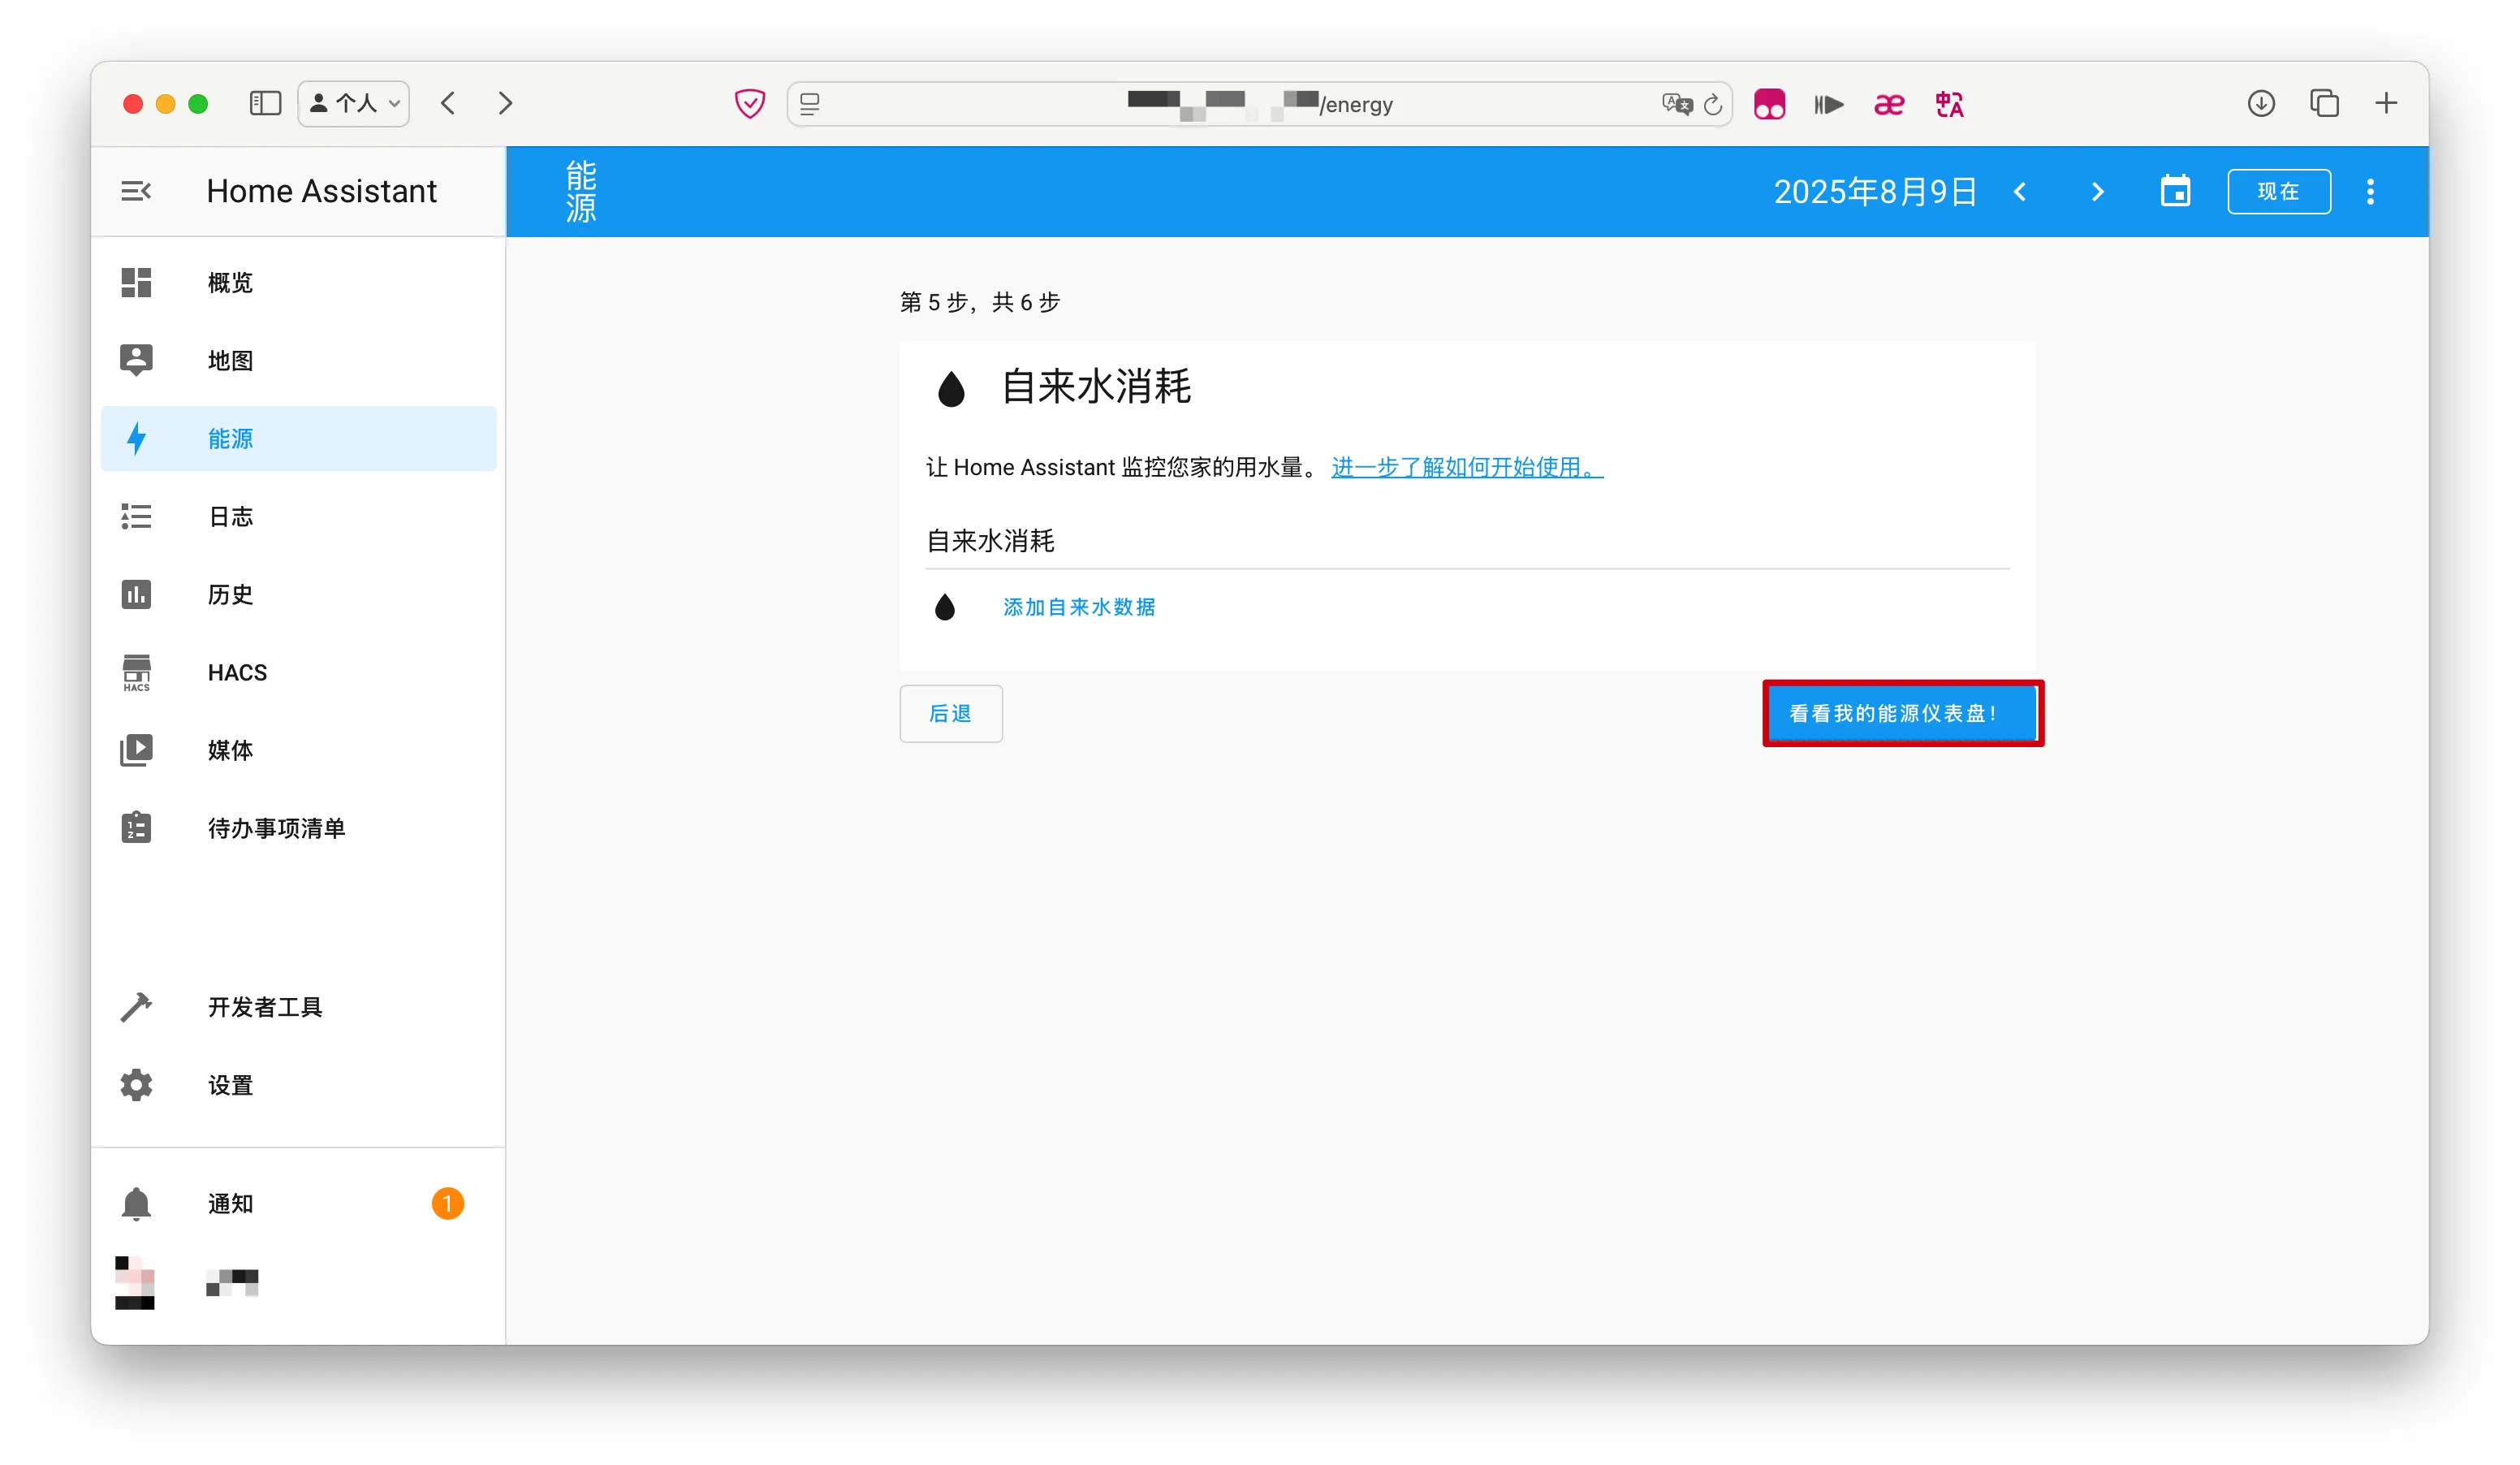
Task: Click the 后退 back button
Action: coord(950,713)
